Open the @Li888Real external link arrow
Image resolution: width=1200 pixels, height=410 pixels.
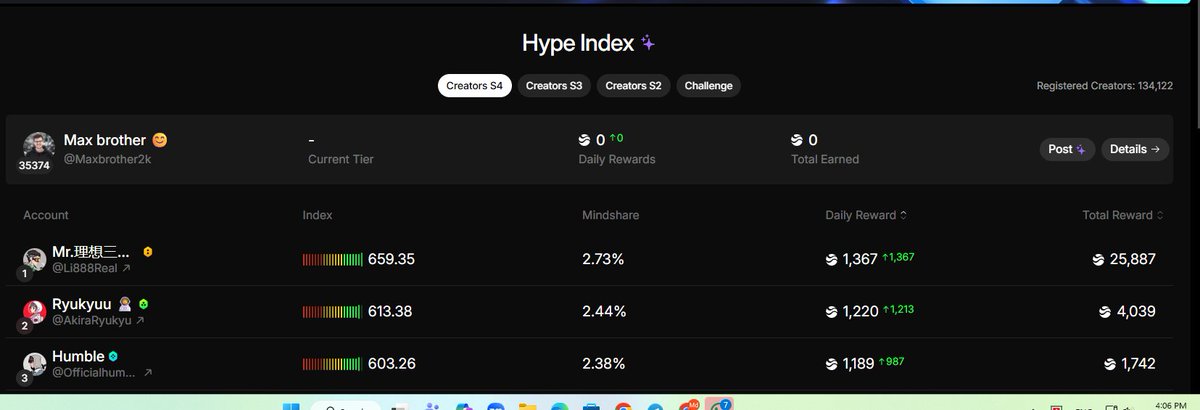point(127,268)
